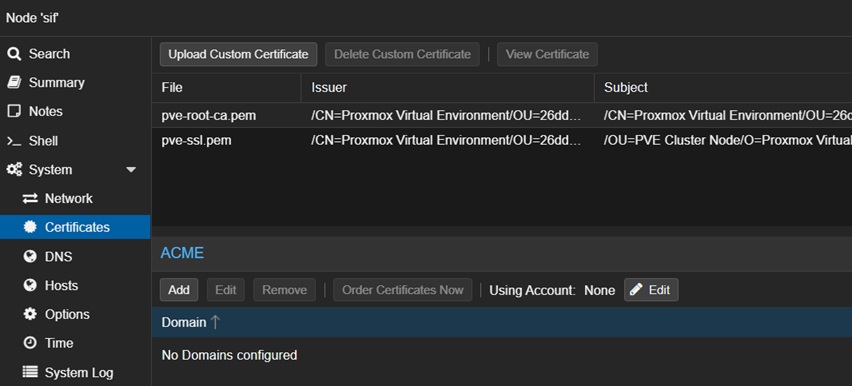Click the Hosts globe icon
Image resolution: width=852 pixels, height=386 pixels.
point(30,285)
